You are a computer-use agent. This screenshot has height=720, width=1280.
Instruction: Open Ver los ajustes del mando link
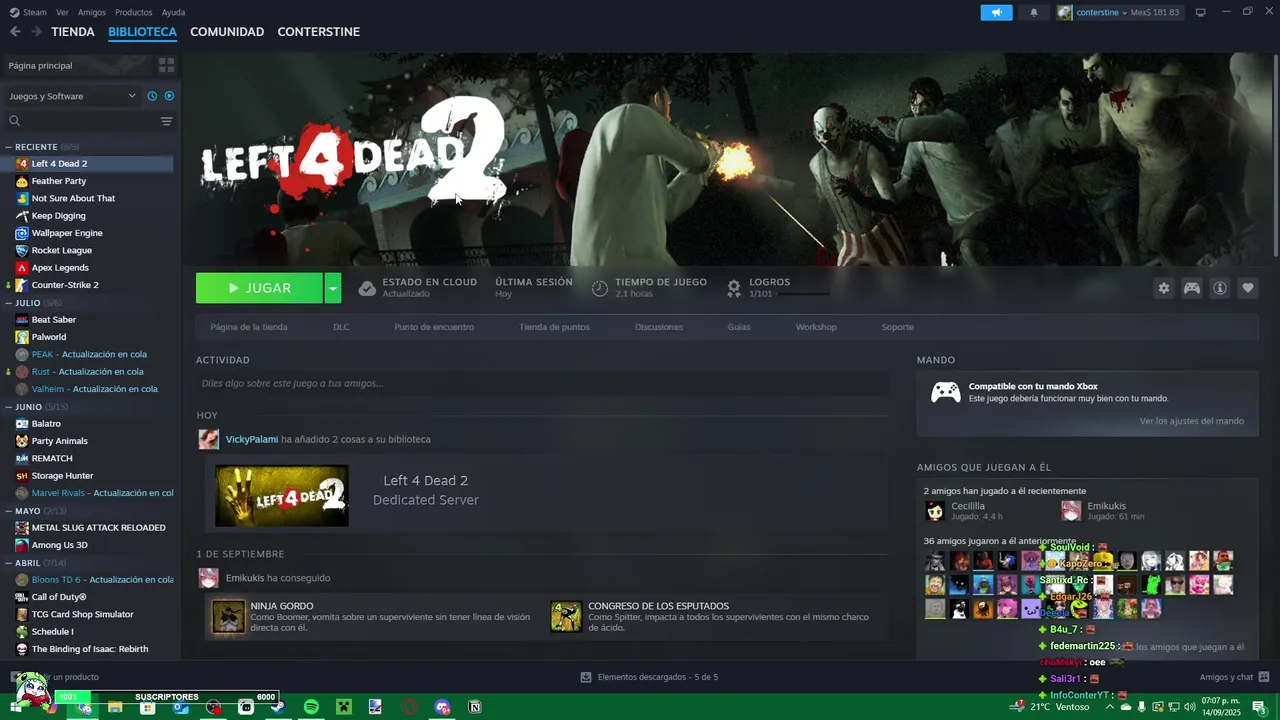point(1191,421)
